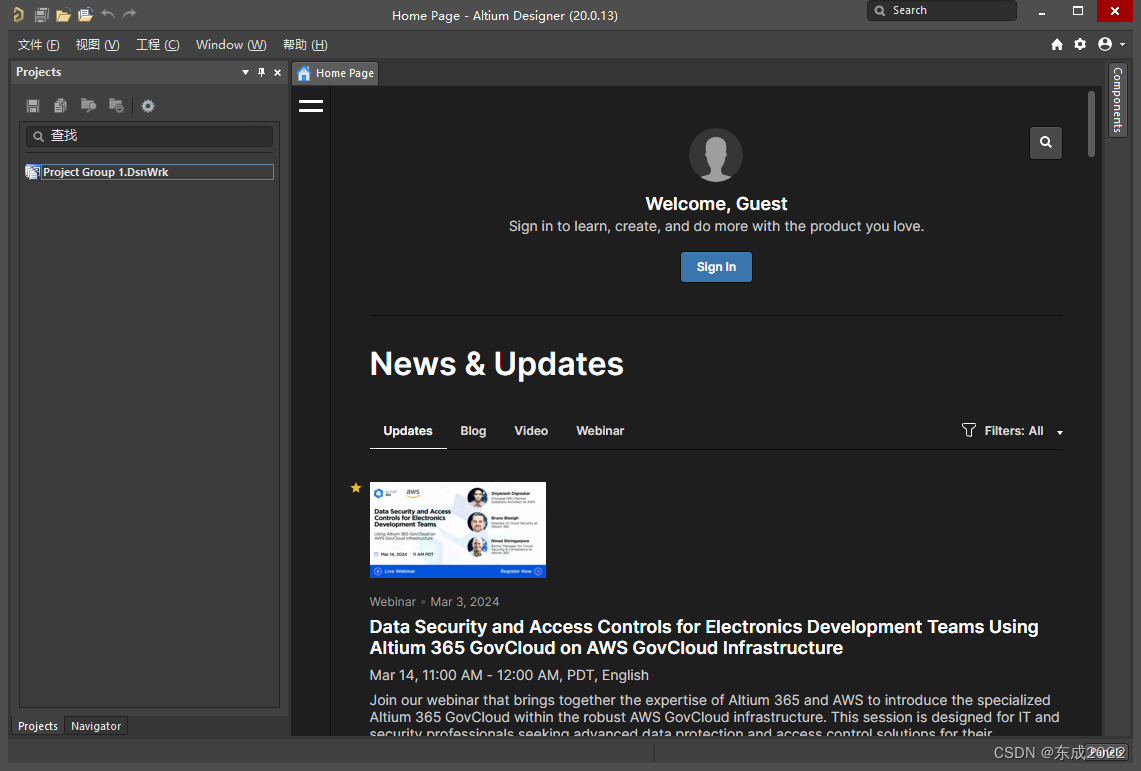
Task: Open the 工程 (C) menu
Action: 157,45
